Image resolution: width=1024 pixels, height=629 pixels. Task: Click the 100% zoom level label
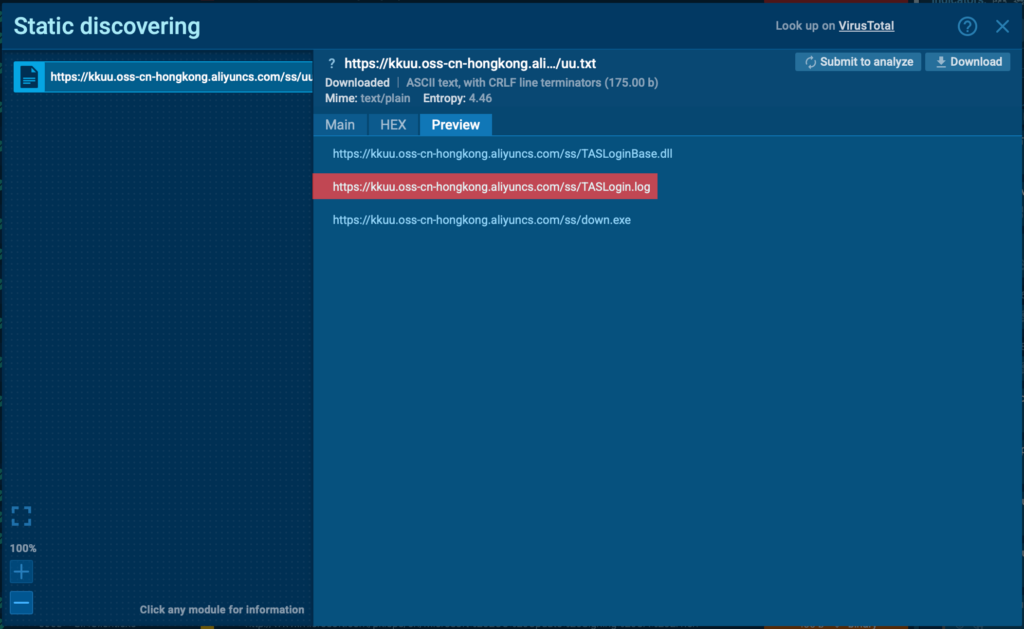pyautogui.click(x=23, y=548)
